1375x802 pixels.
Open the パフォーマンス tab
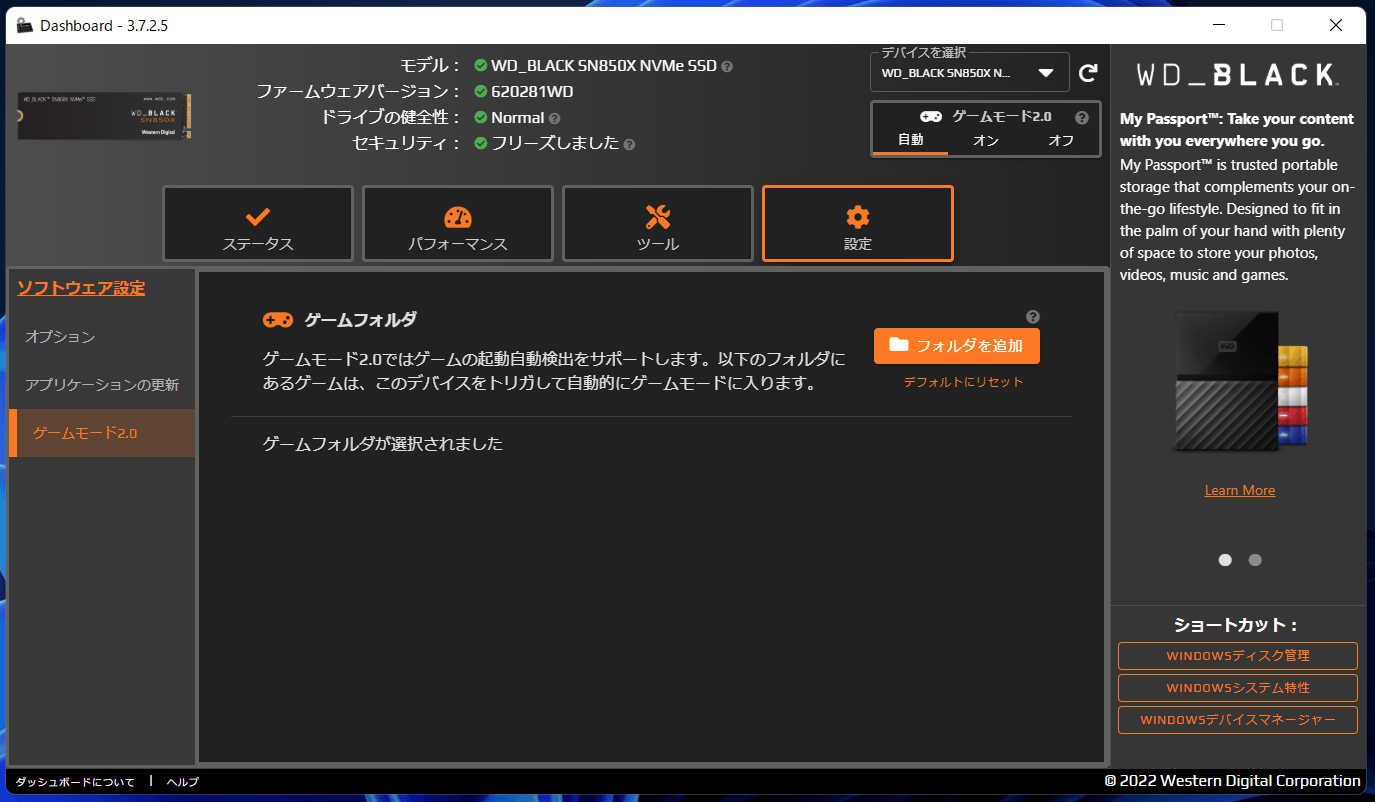[x=458, y=224]
